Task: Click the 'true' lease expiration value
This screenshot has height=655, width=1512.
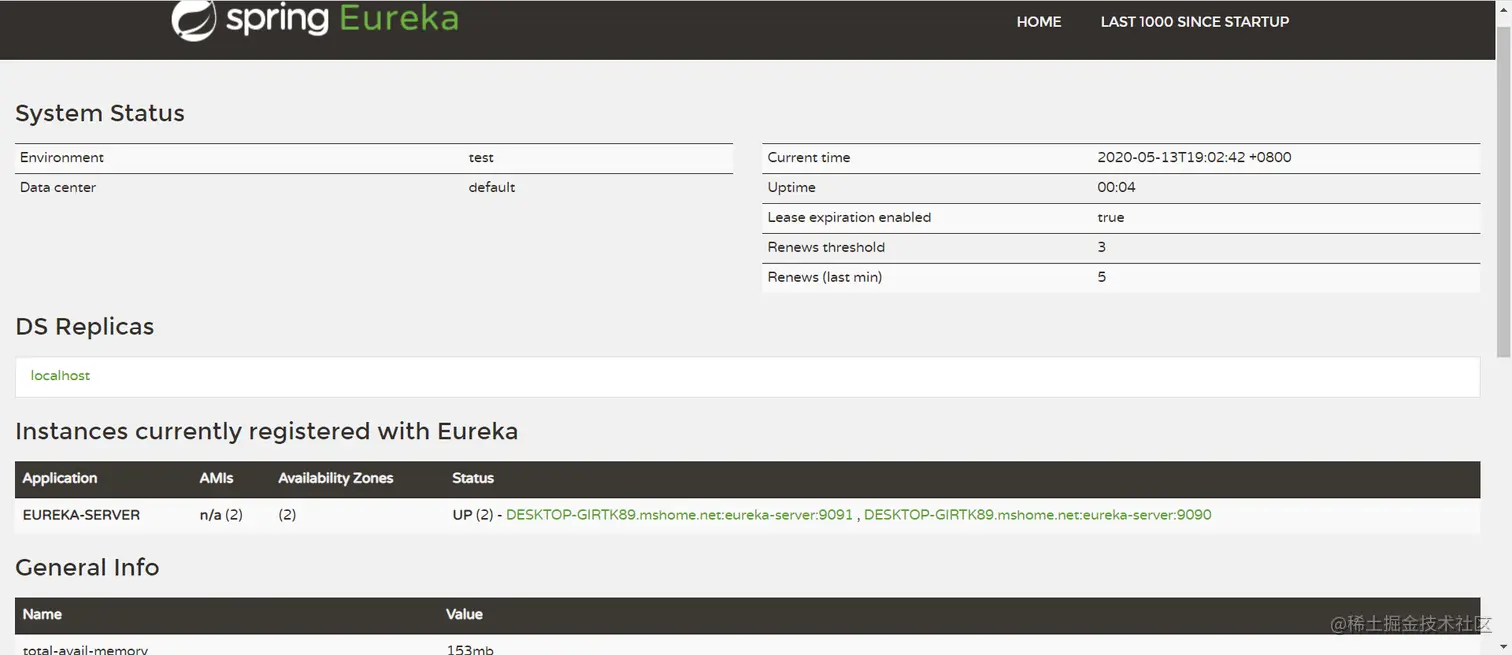Action: 1110,218
